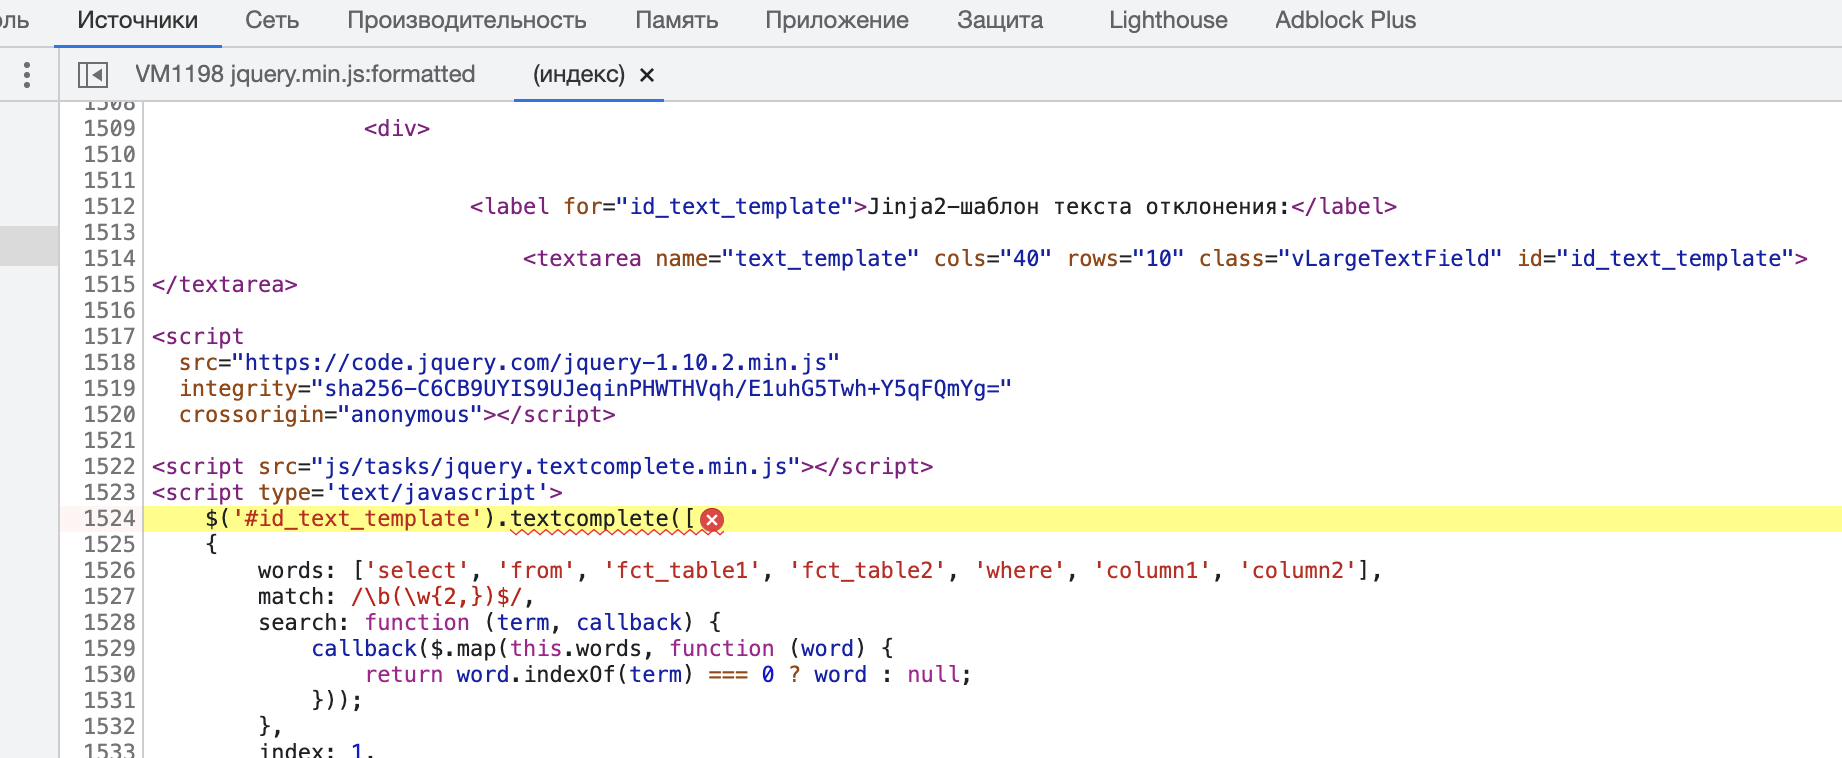Click the word.indexOf(term) expression
The width and height of the screenshot is (1842, 758).
575,674
